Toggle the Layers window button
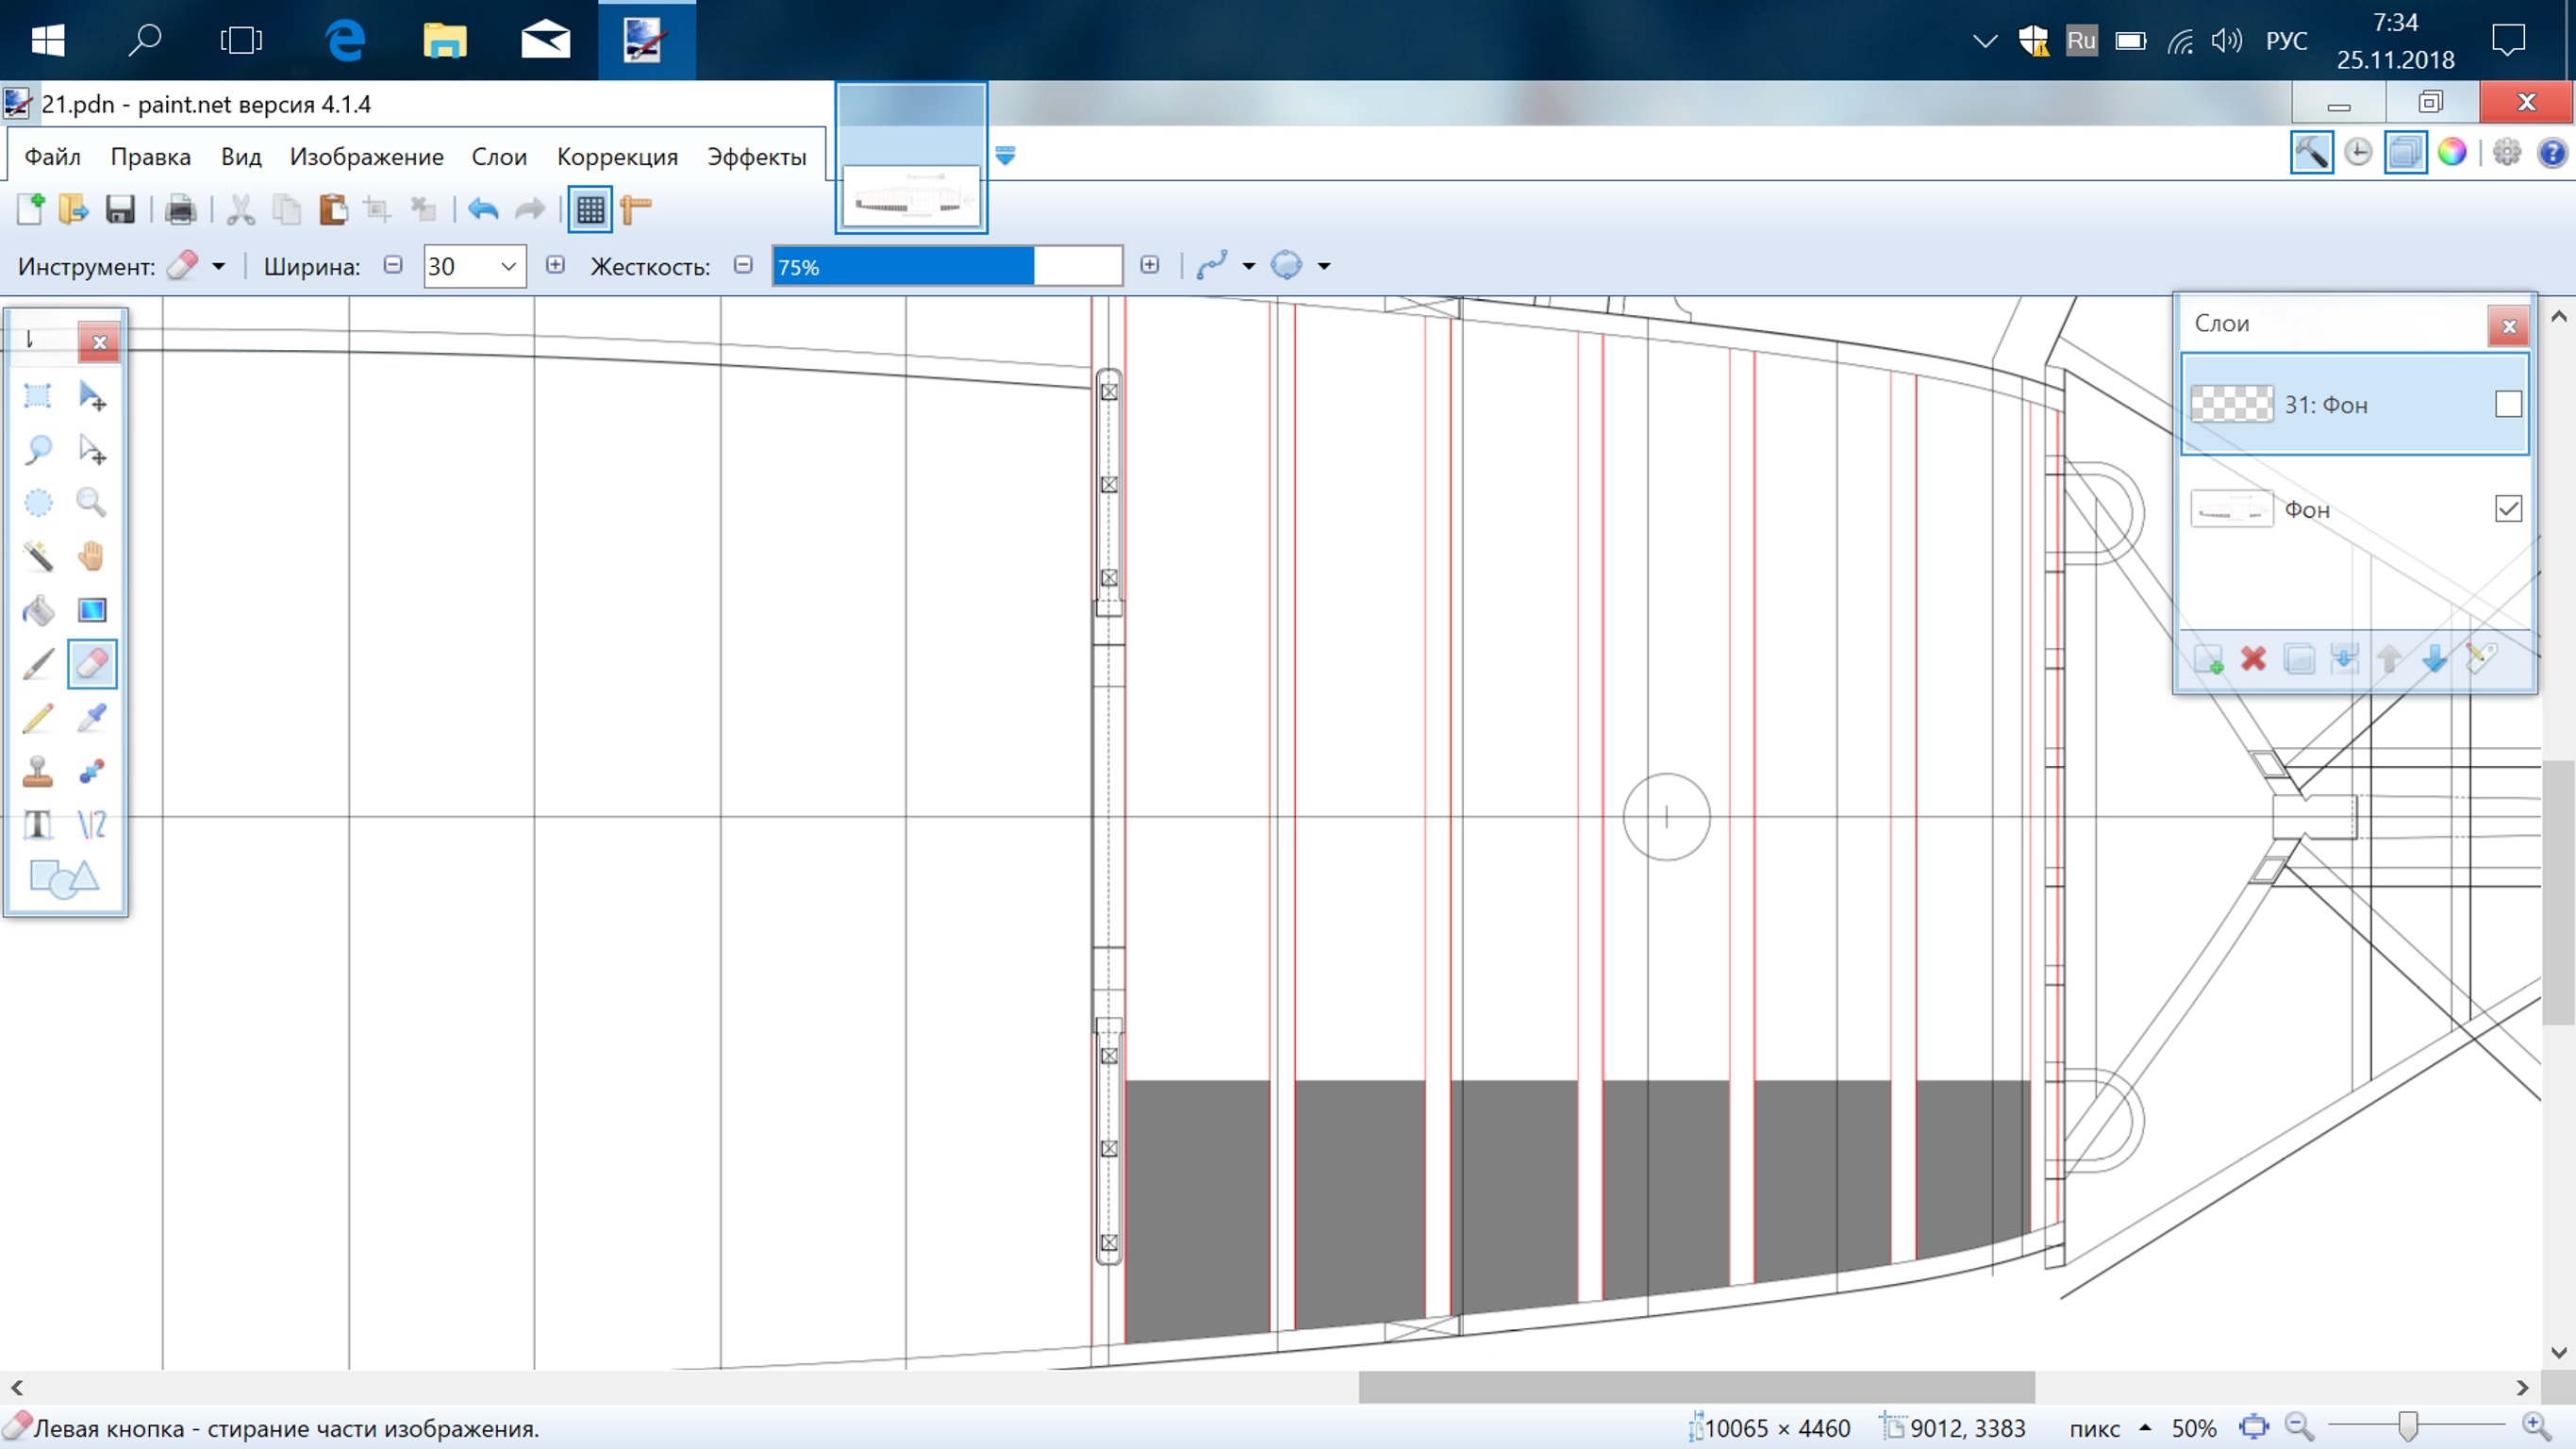This screenshot has width=2576, height=1449. 2405,153
